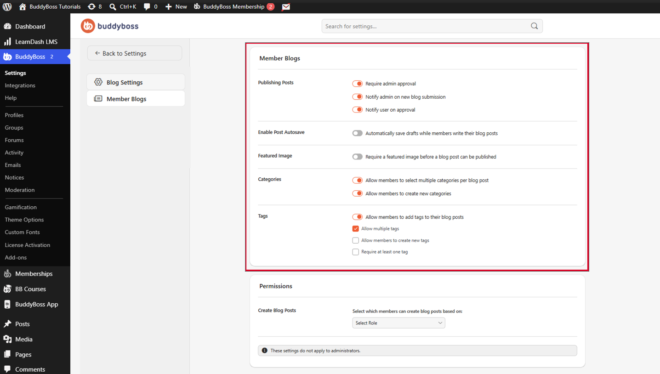Toggle Notify admin on new blog submission
Viewport: 660px width, 374px height.
click(x=357, y=97)
